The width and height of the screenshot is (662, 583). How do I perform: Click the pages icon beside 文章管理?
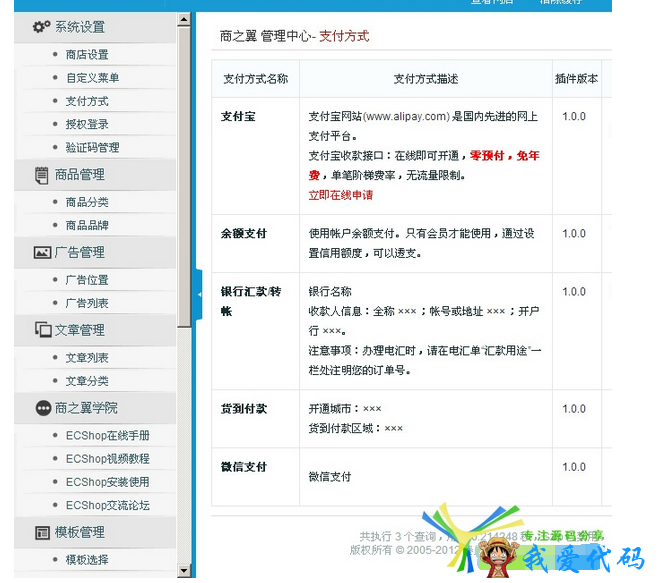click(x=43, y=330)
